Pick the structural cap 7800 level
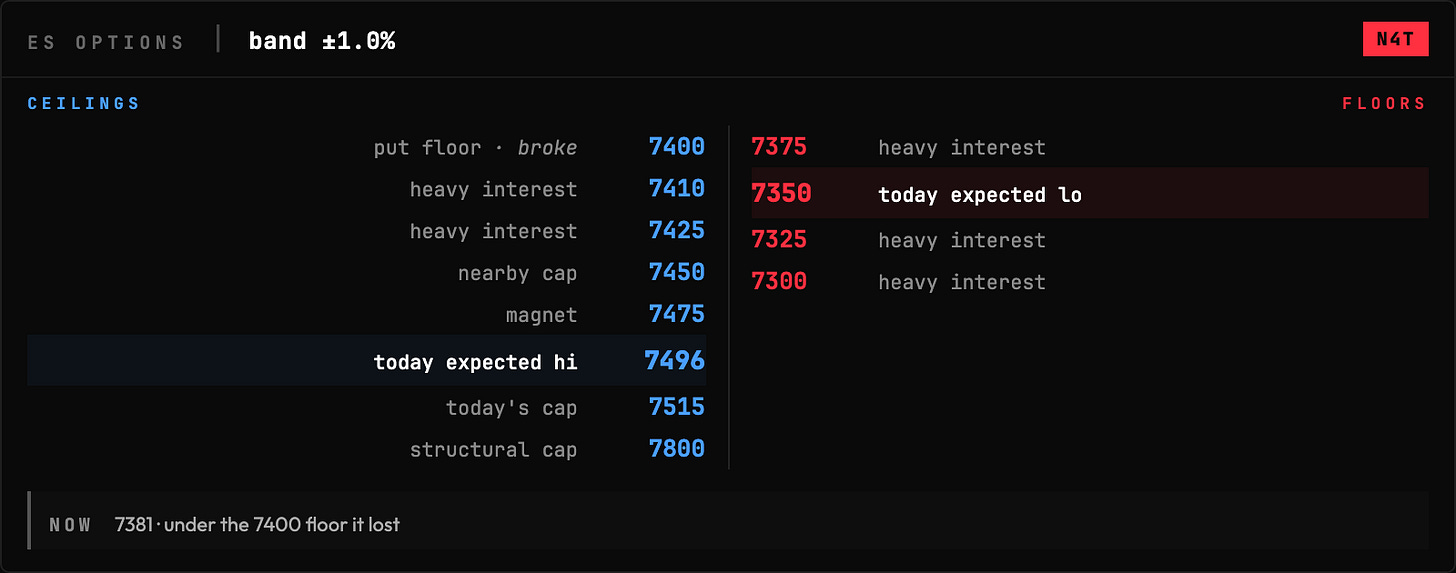The width and height of the screenshot is (1456, 573). click(367, 449)
